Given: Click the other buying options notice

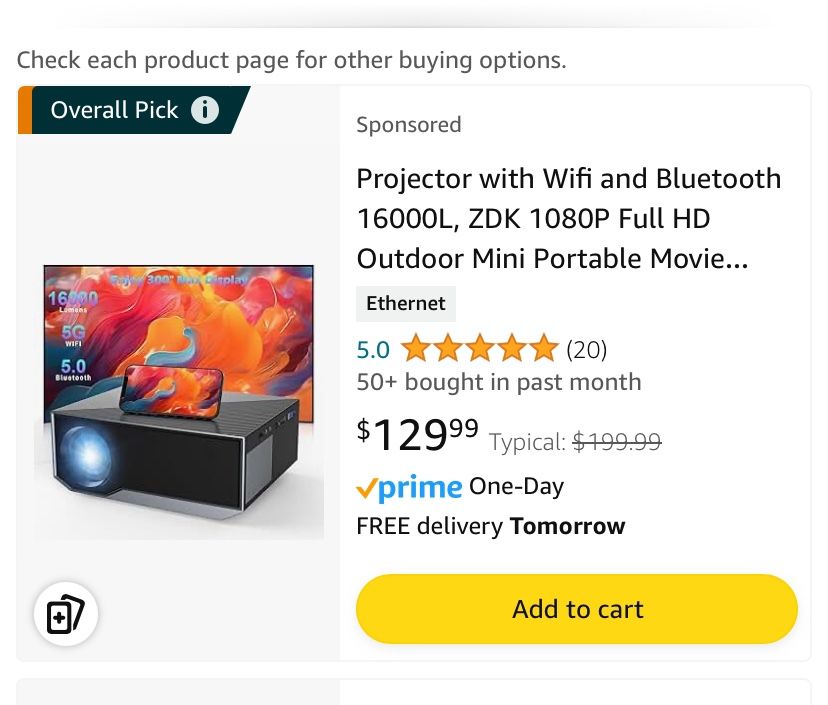Looking at the screenshot, I should pos(291,60).
